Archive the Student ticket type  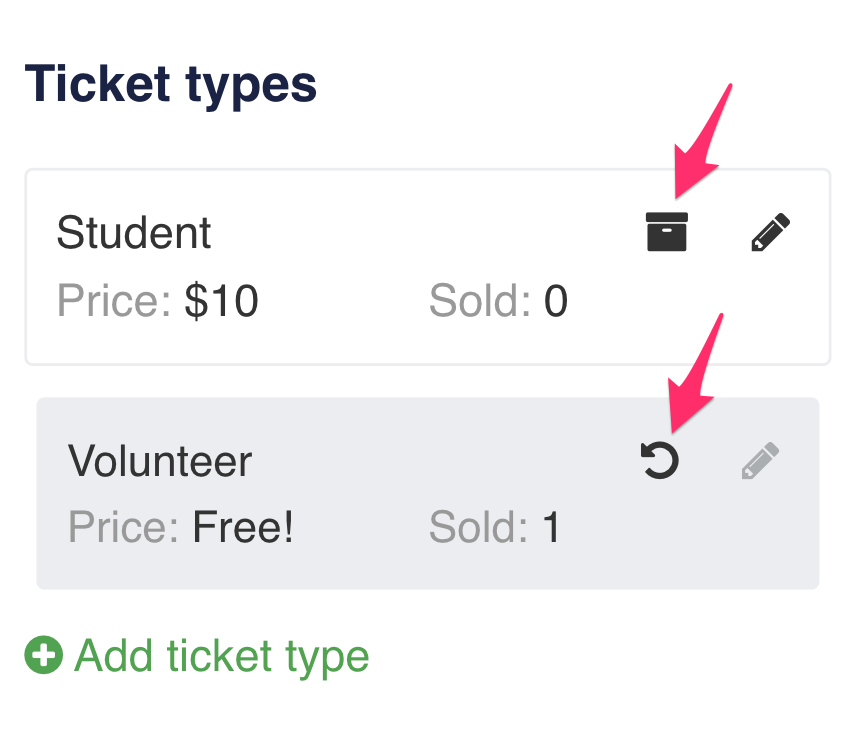point(666,232)
